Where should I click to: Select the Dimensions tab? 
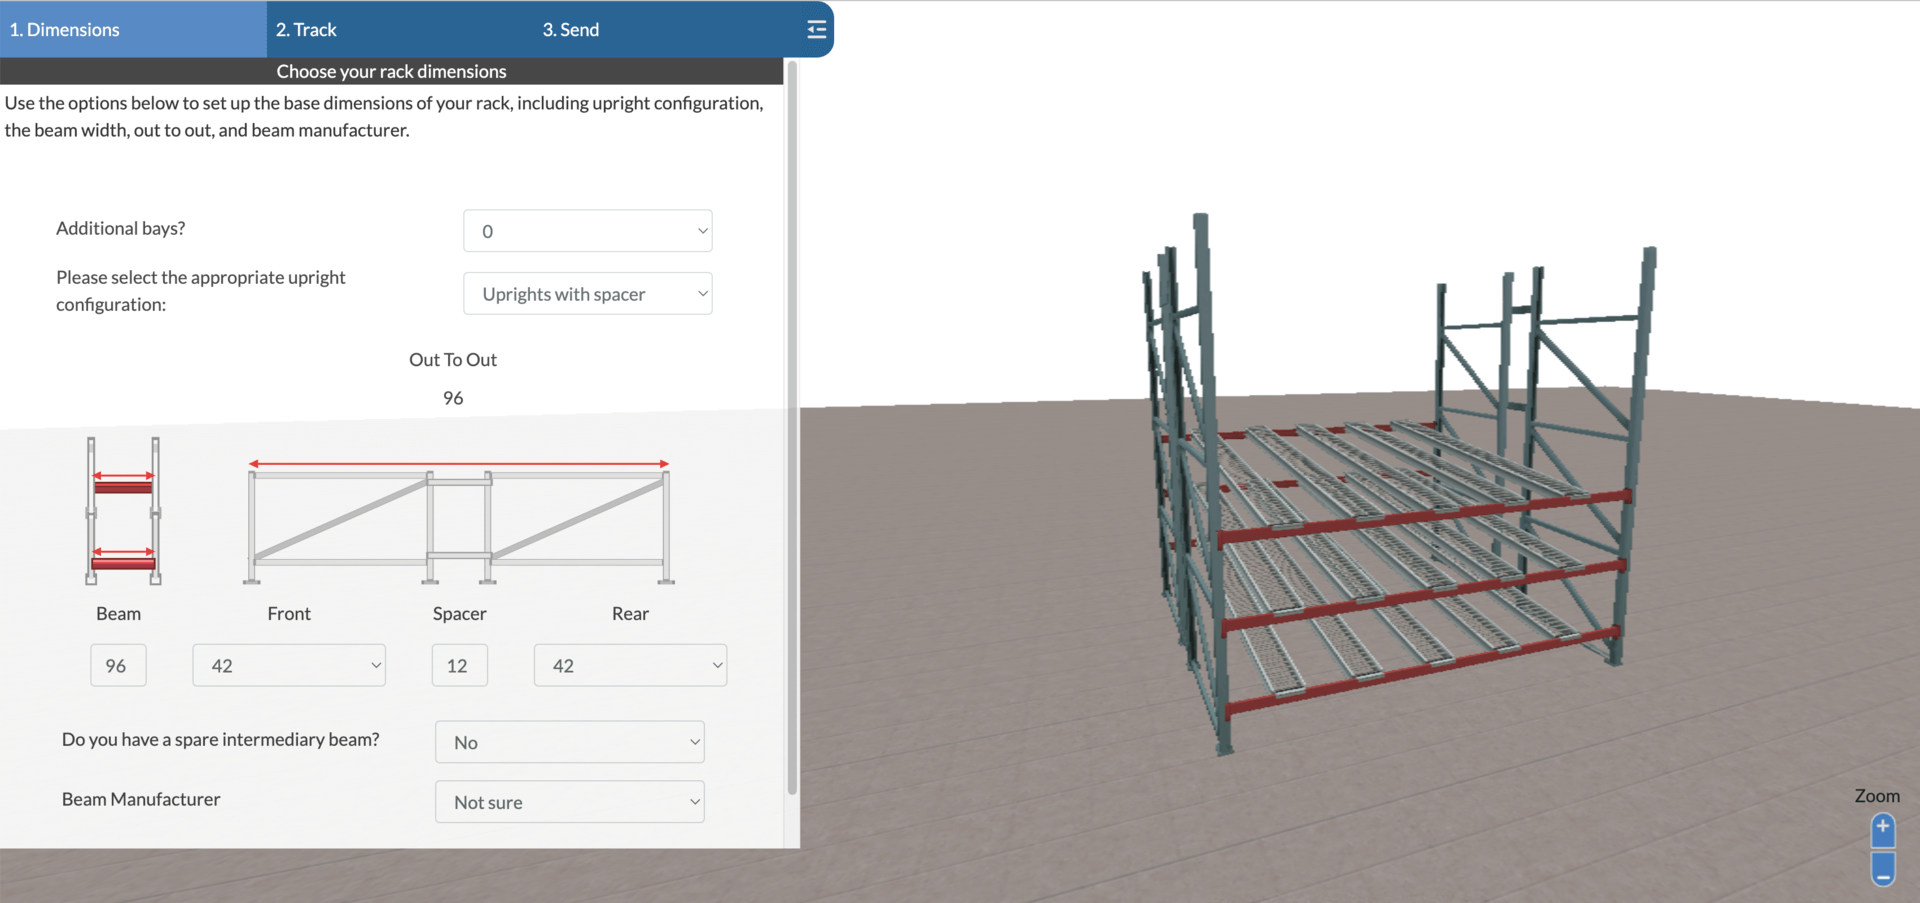pos(65,29)
